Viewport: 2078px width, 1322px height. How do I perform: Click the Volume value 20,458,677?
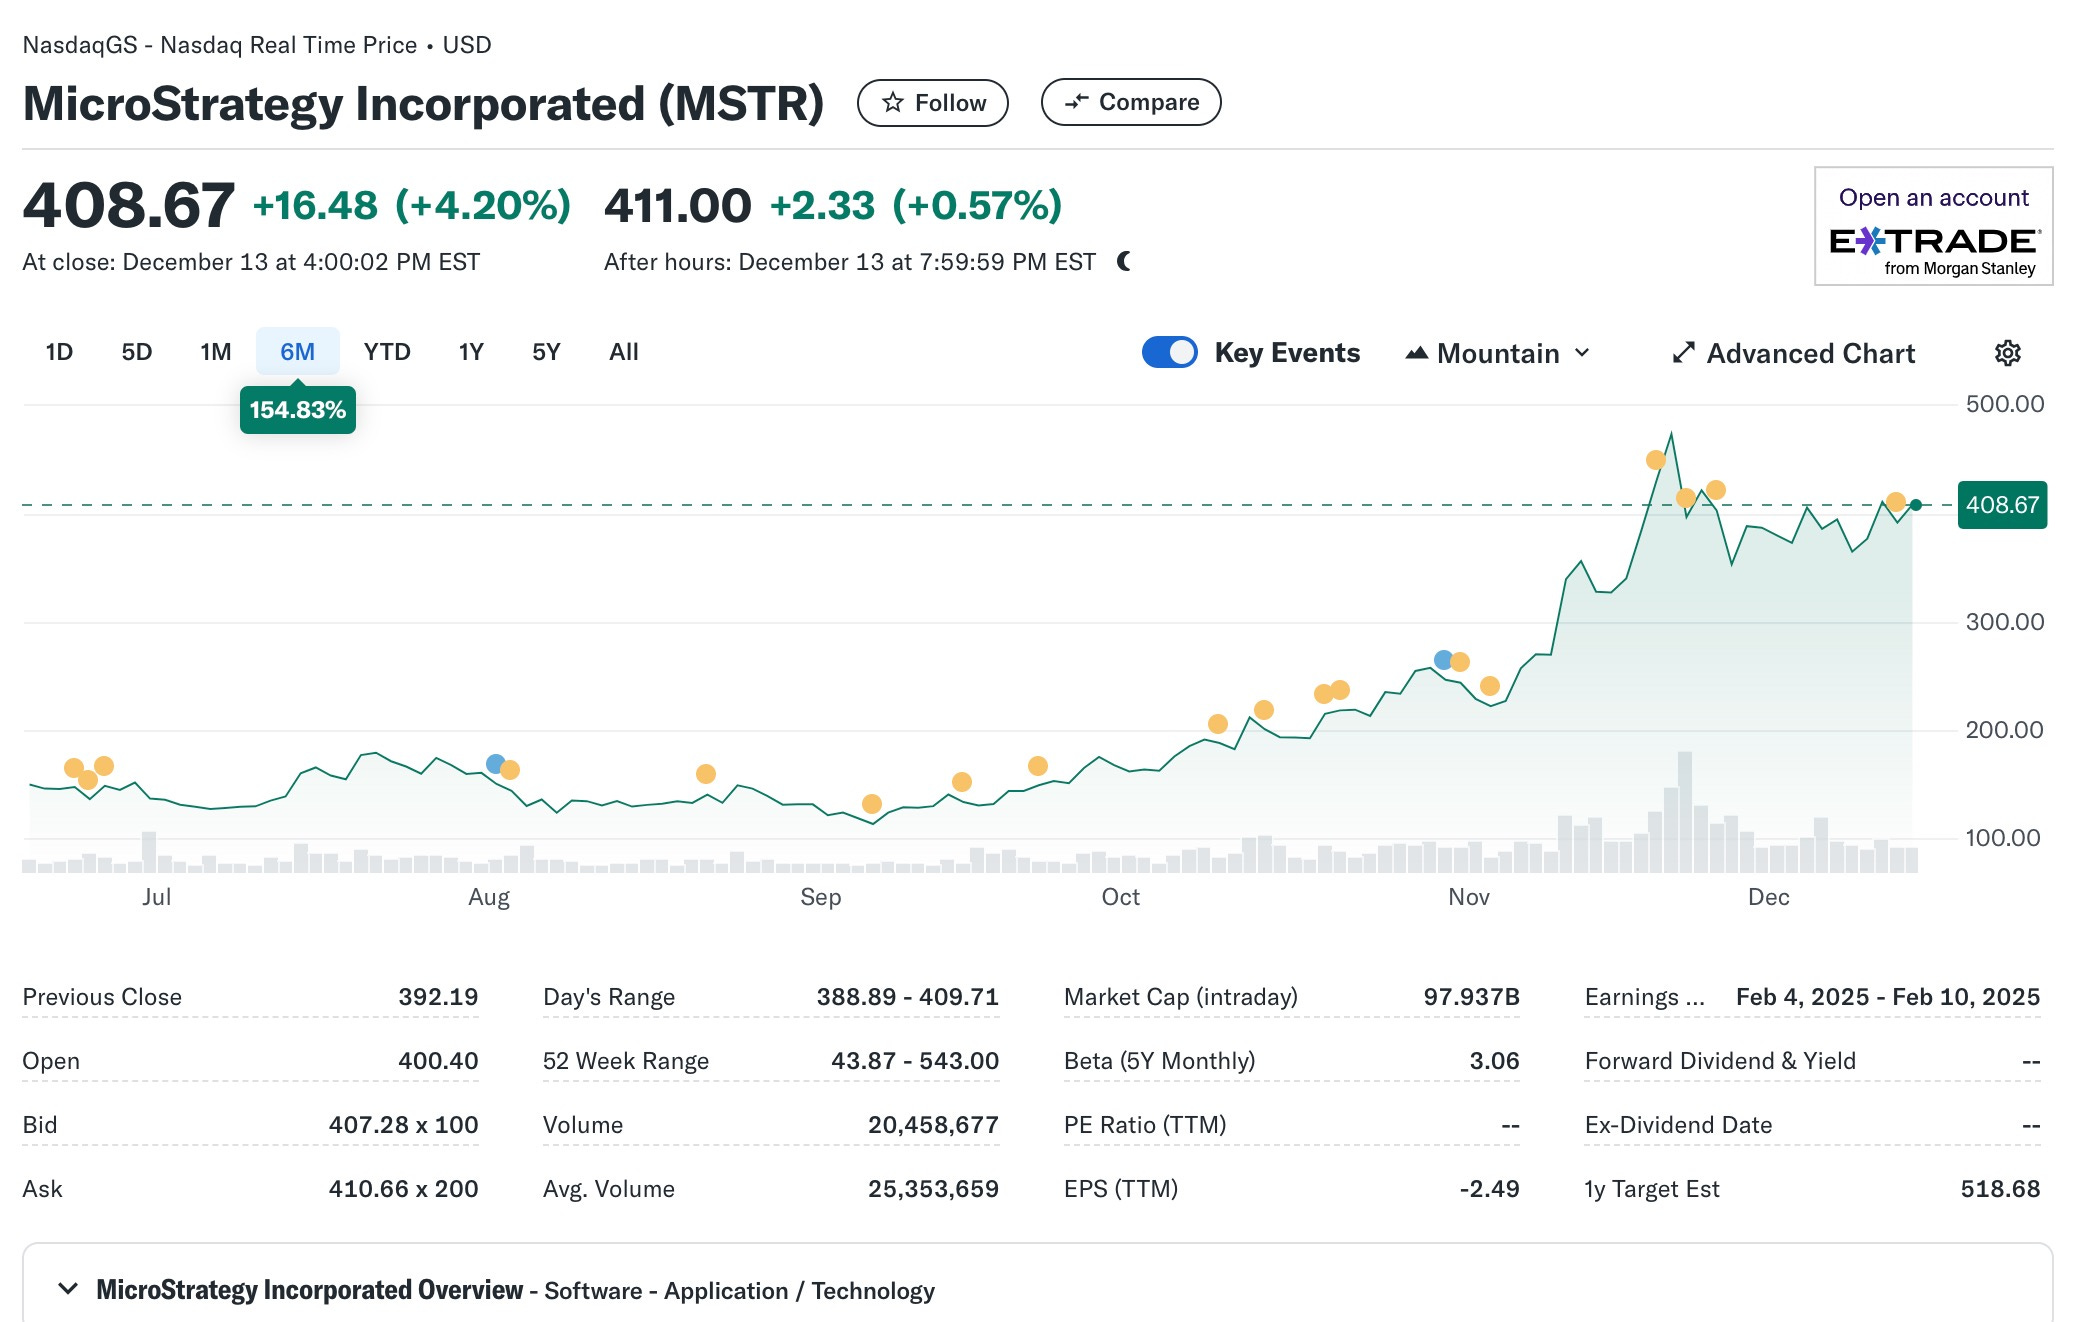[933, 1125]
